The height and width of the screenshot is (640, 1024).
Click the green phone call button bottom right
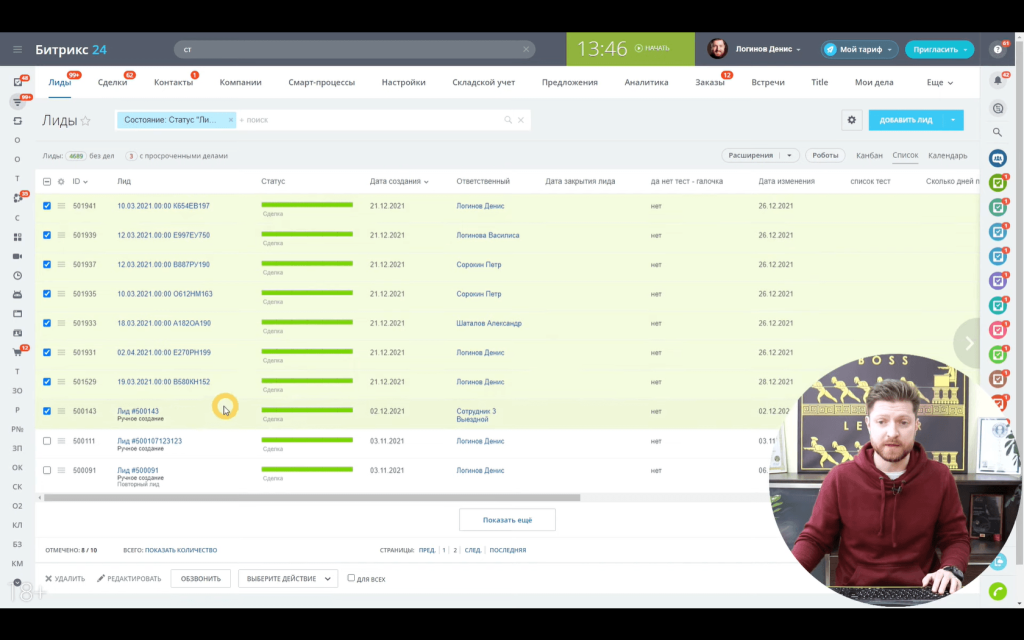coord(998,591)
